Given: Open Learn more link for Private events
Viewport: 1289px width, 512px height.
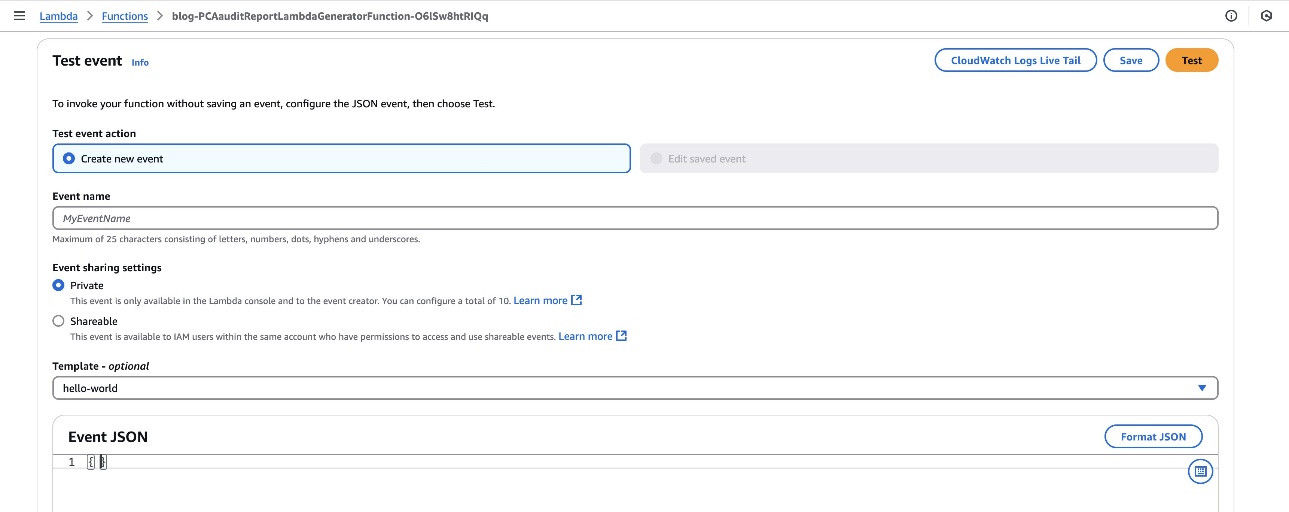Looking at the screenshot, I should click(x=540, y=300).
